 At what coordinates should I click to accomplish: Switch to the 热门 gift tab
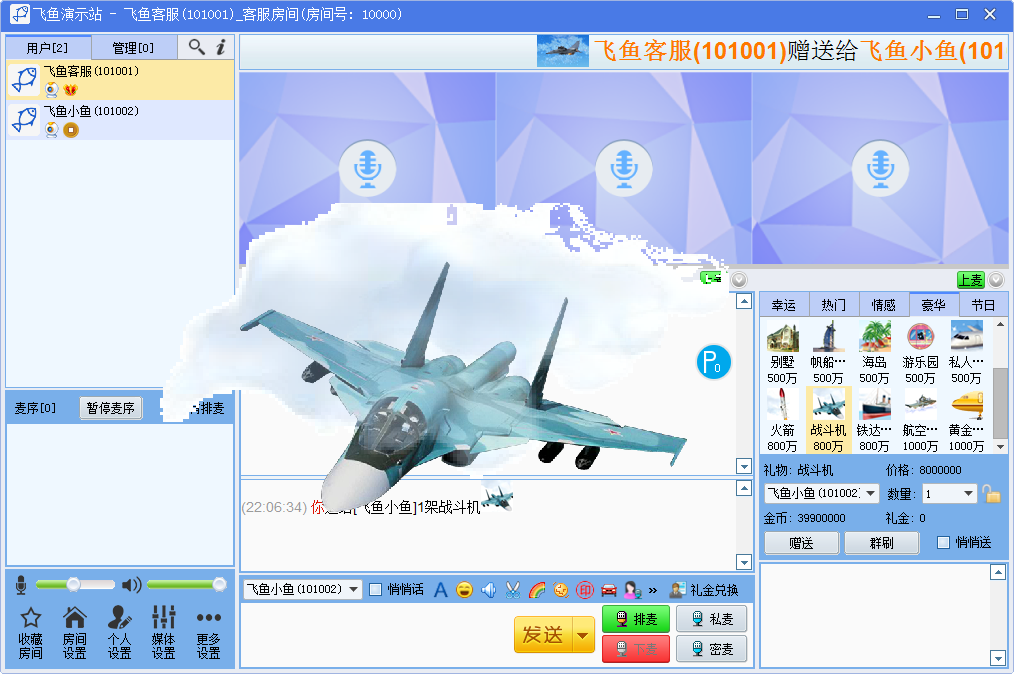point(833,305)
